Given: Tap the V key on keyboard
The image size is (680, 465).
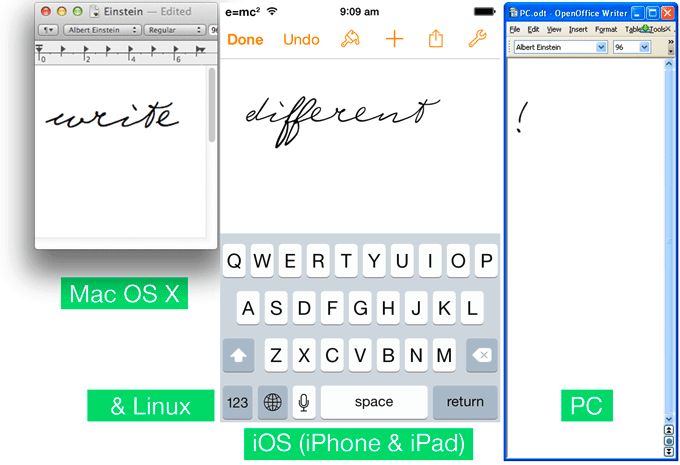Looking at the screenshot, I should (x=360, y=355).
